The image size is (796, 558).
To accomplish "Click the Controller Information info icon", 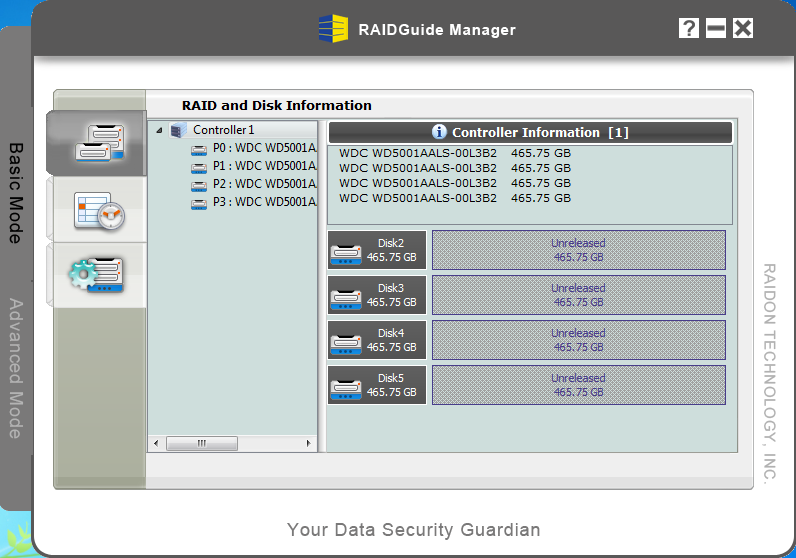I will pos(439,132).
